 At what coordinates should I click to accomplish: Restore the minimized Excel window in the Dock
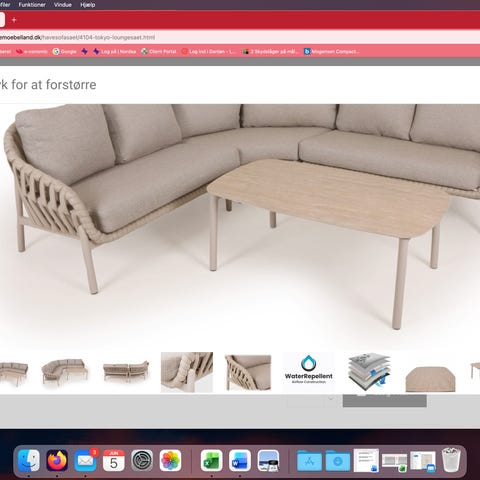[x=395, y=462]
